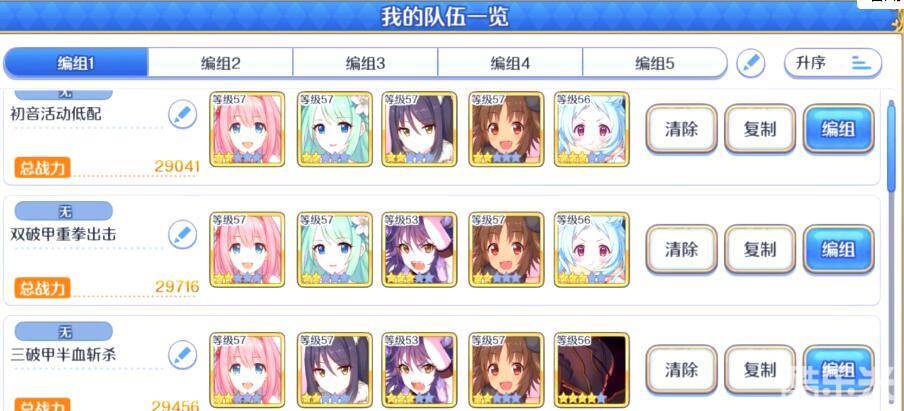Select blue-haired level 56 character in first team
Screen dimensions: 904x411
592,129
